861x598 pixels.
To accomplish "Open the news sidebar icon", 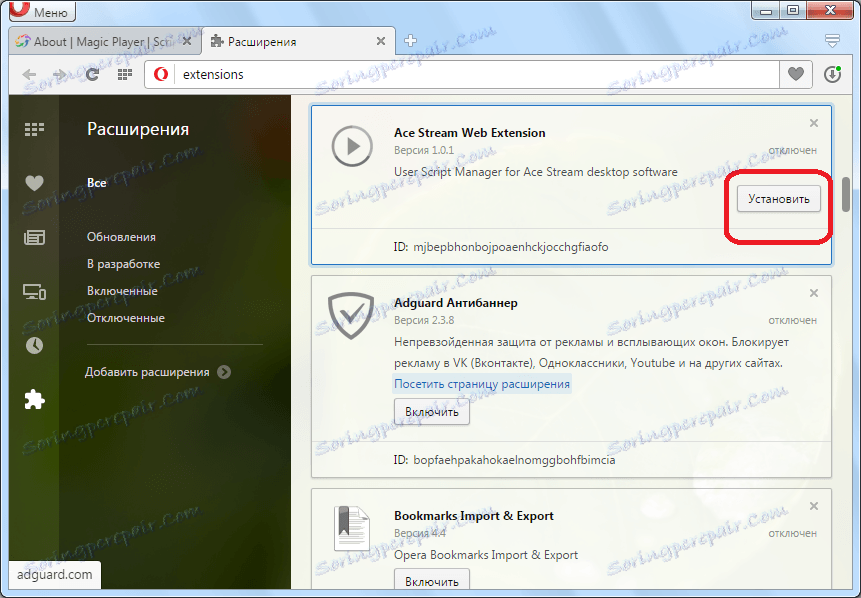I will pyautogui.click(x=34, y=238).
